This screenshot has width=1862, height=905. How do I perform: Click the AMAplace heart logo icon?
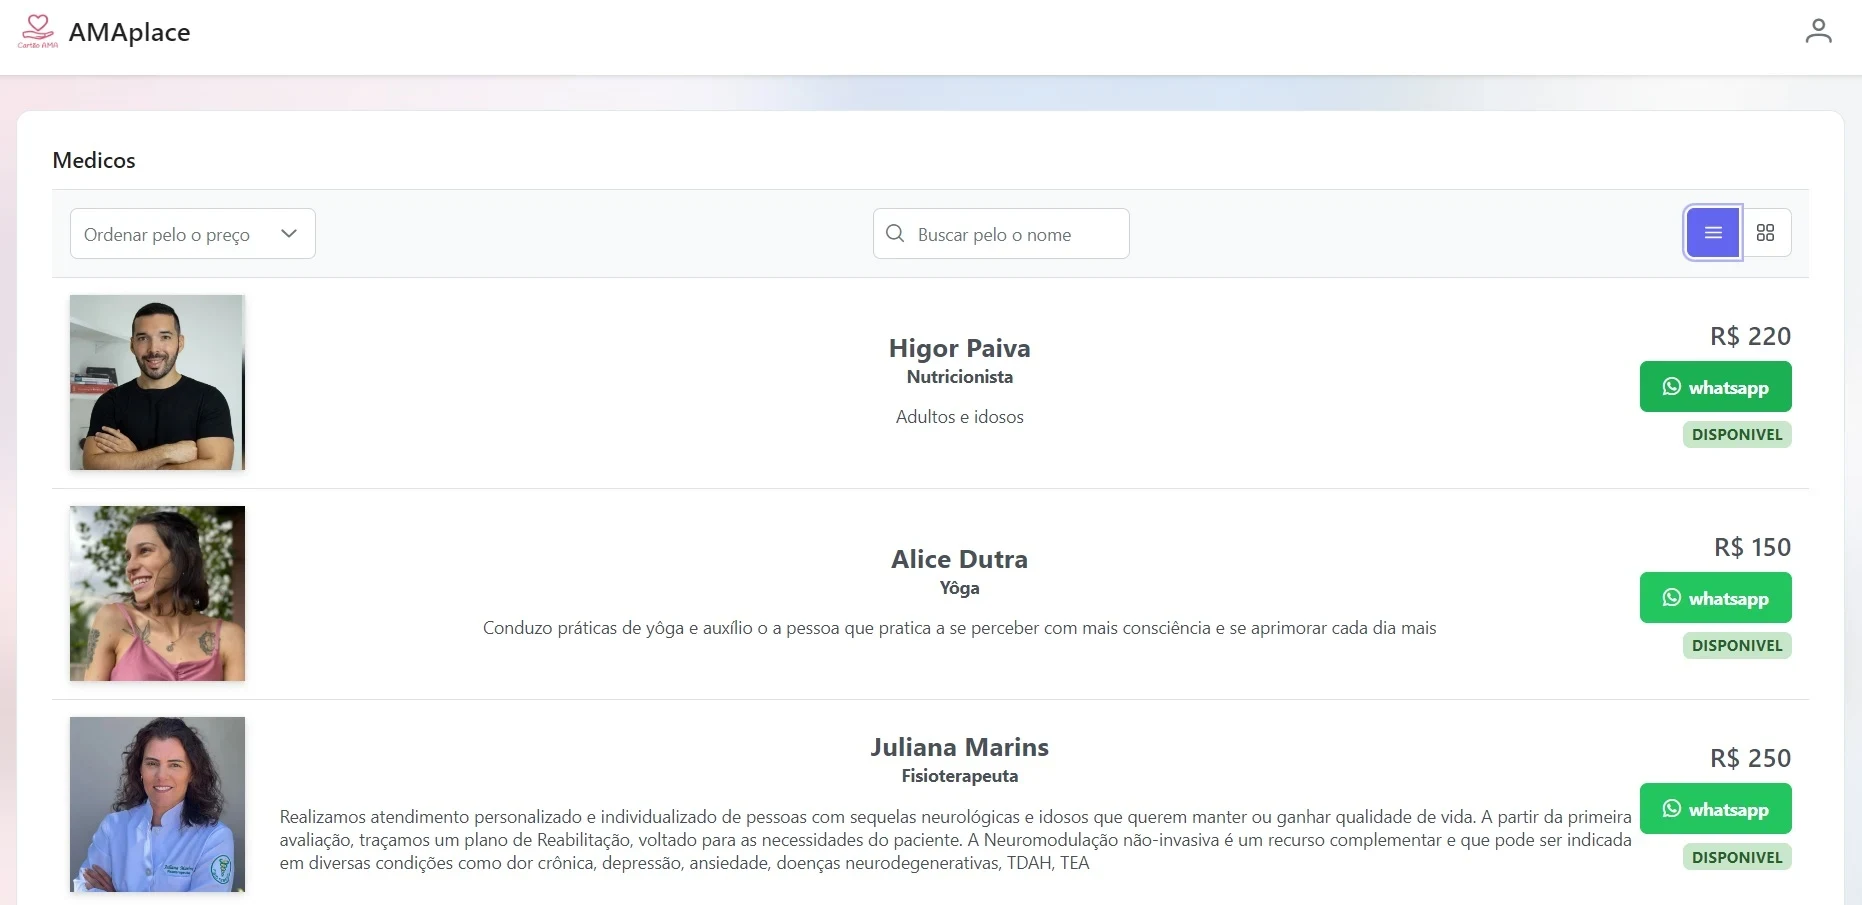click(38, 32)
